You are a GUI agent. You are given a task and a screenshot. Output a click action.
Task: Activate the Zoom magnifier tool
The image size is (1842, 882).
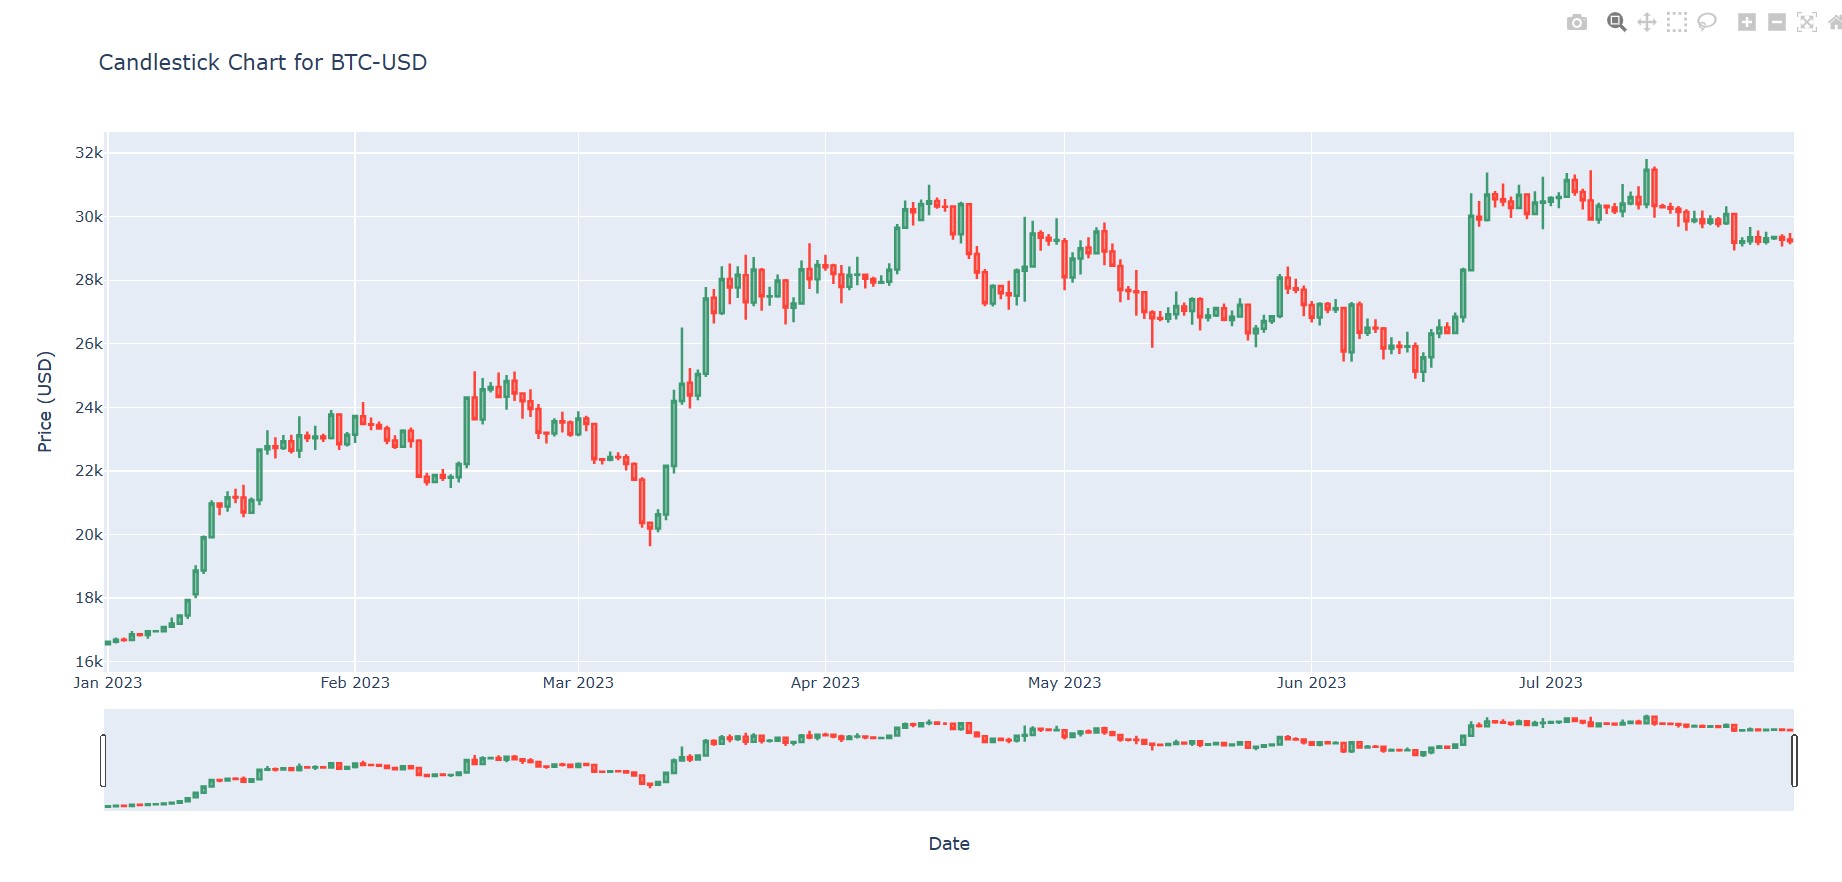1616,22
